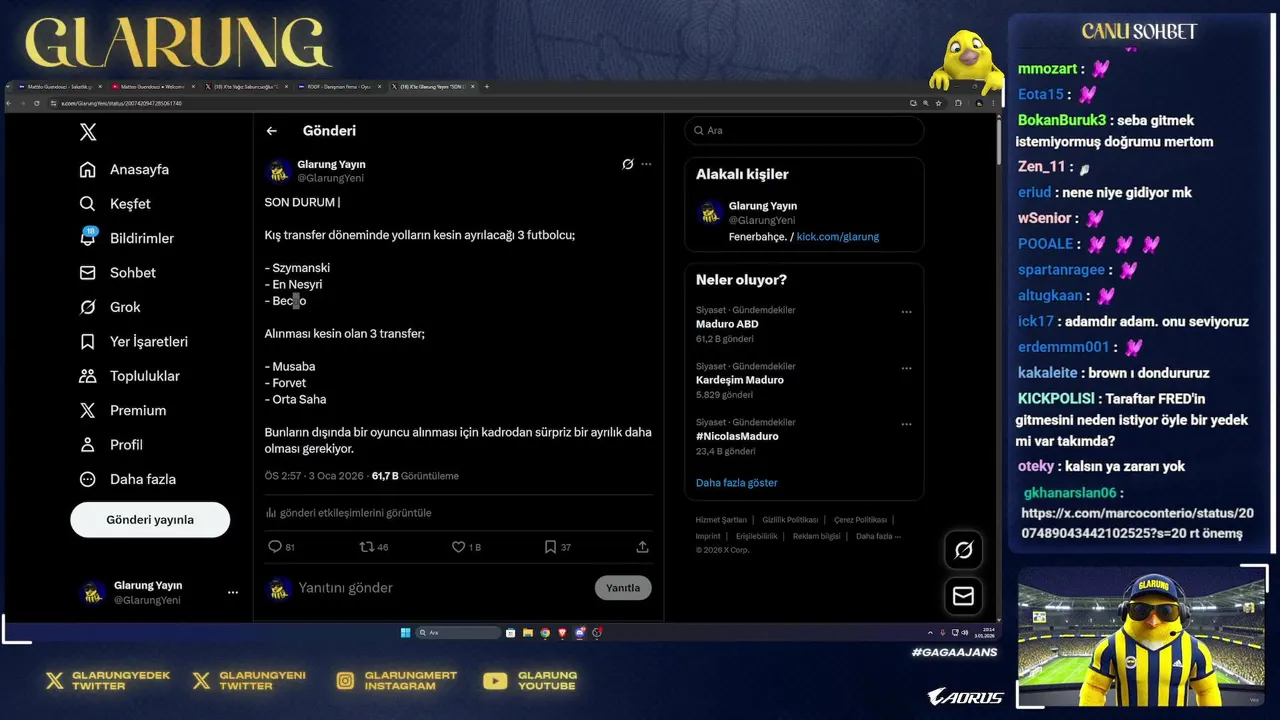Open Maduro ABD trend

pos(727,324)
